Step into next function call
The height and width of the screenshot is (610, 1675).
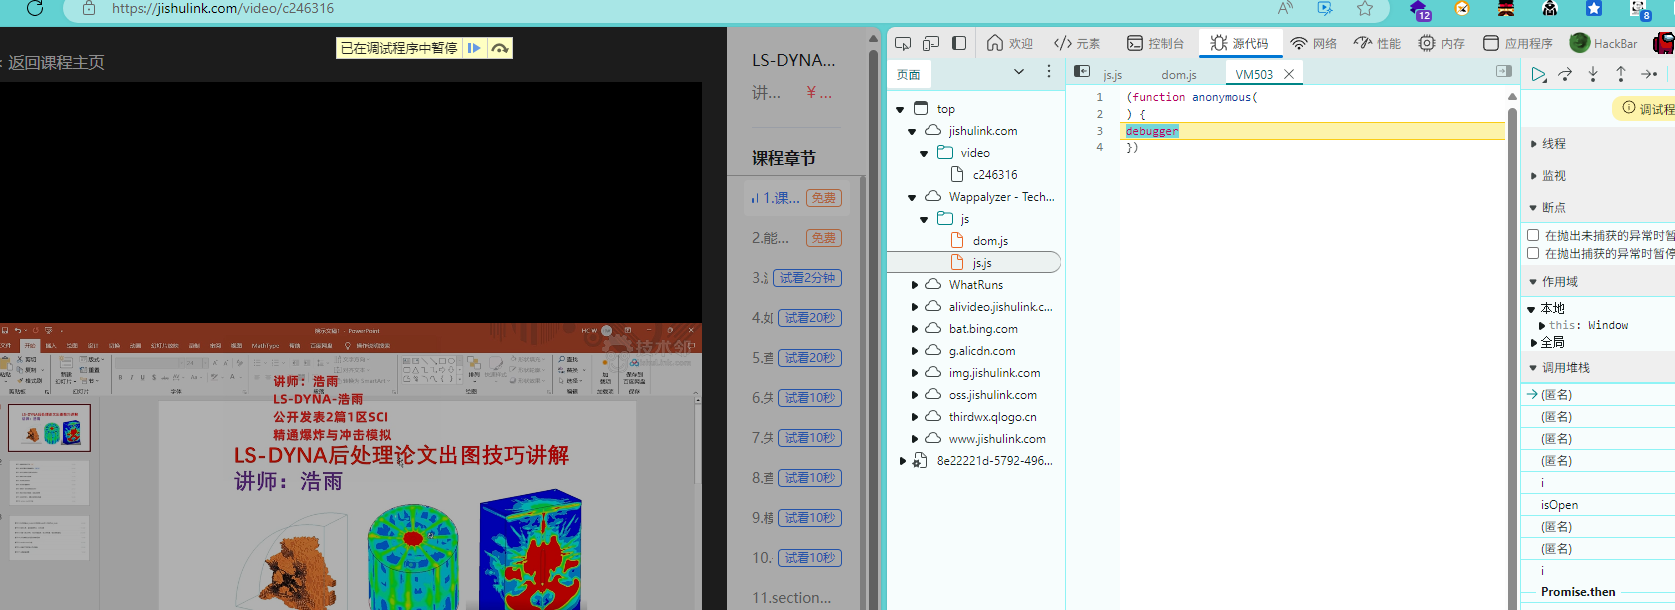1593,74
